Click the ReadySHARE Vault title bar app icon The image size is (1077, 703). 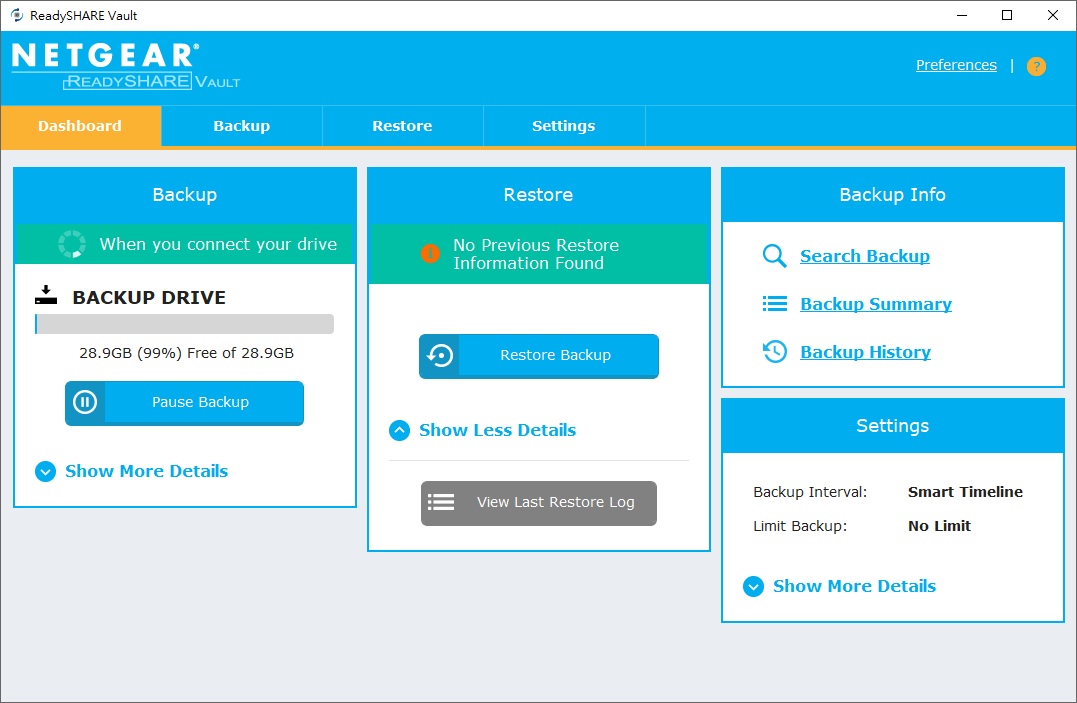pyautogui.click(x=16, y=15)
